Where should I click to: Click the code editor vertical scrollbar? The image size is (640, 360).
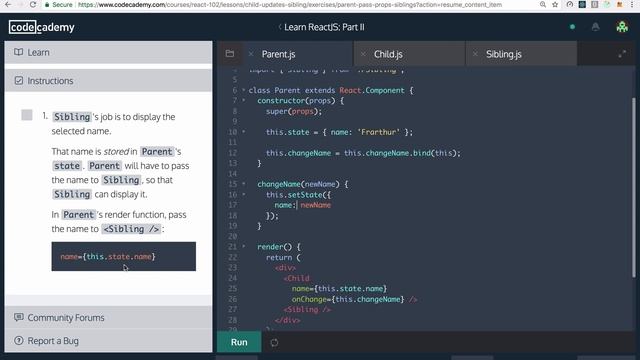(633, 188)
